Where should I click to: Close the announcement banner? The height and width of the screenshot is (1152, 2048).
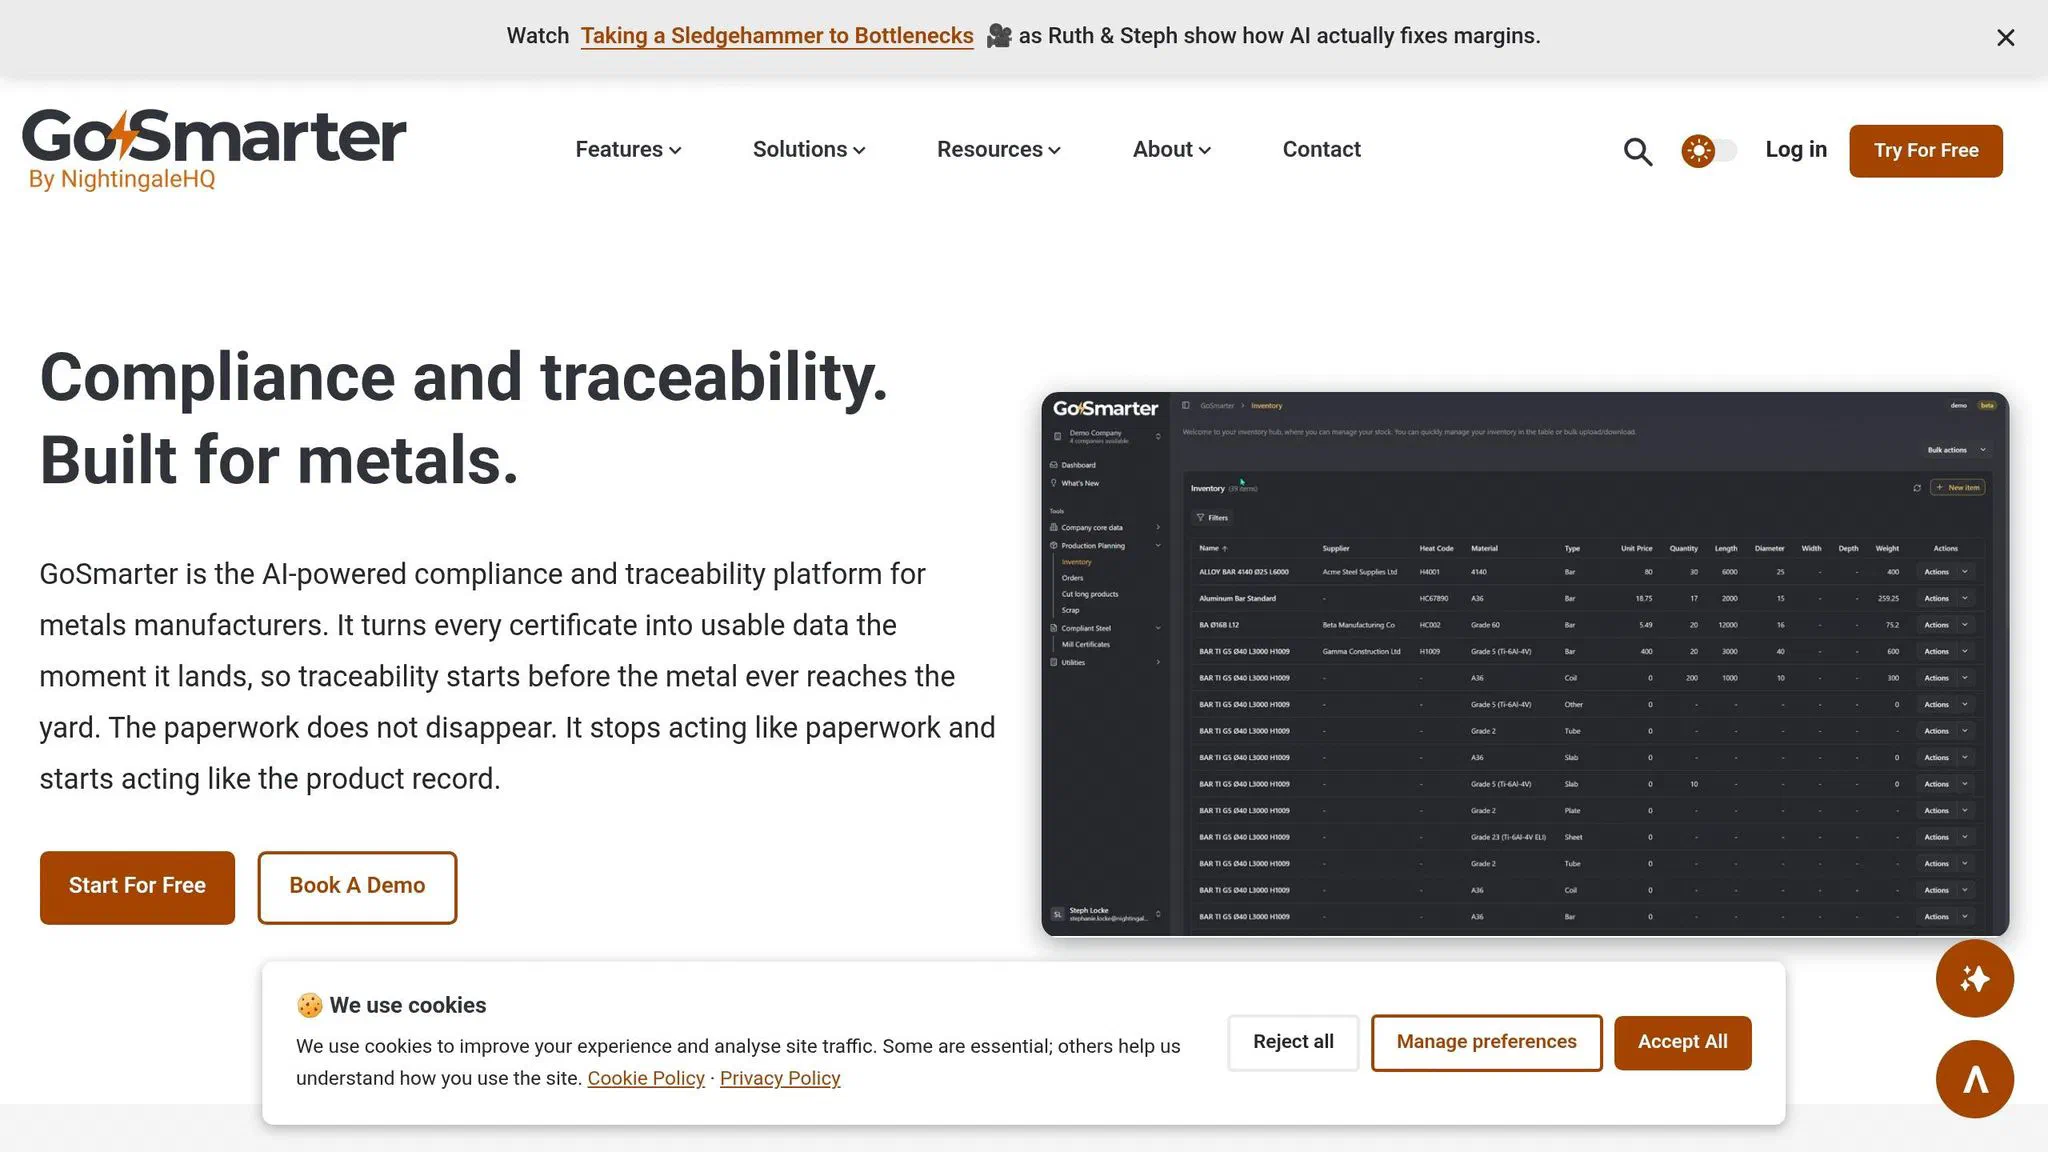coord(2005,38)
